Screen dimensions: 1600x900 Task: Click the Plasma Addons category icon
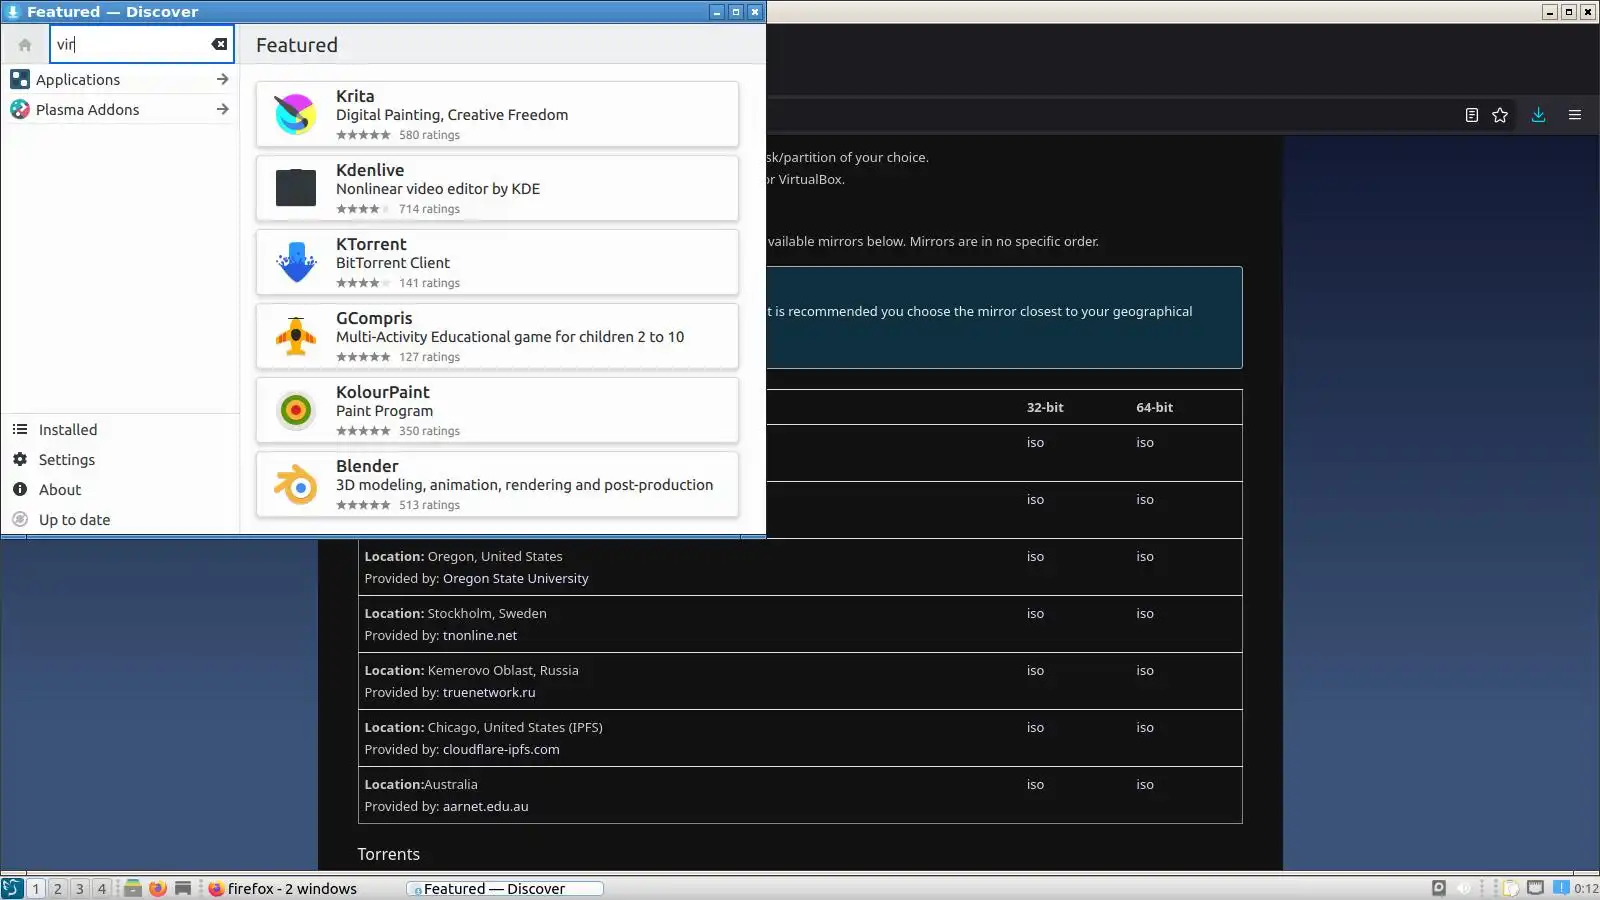tap(20, 109)
